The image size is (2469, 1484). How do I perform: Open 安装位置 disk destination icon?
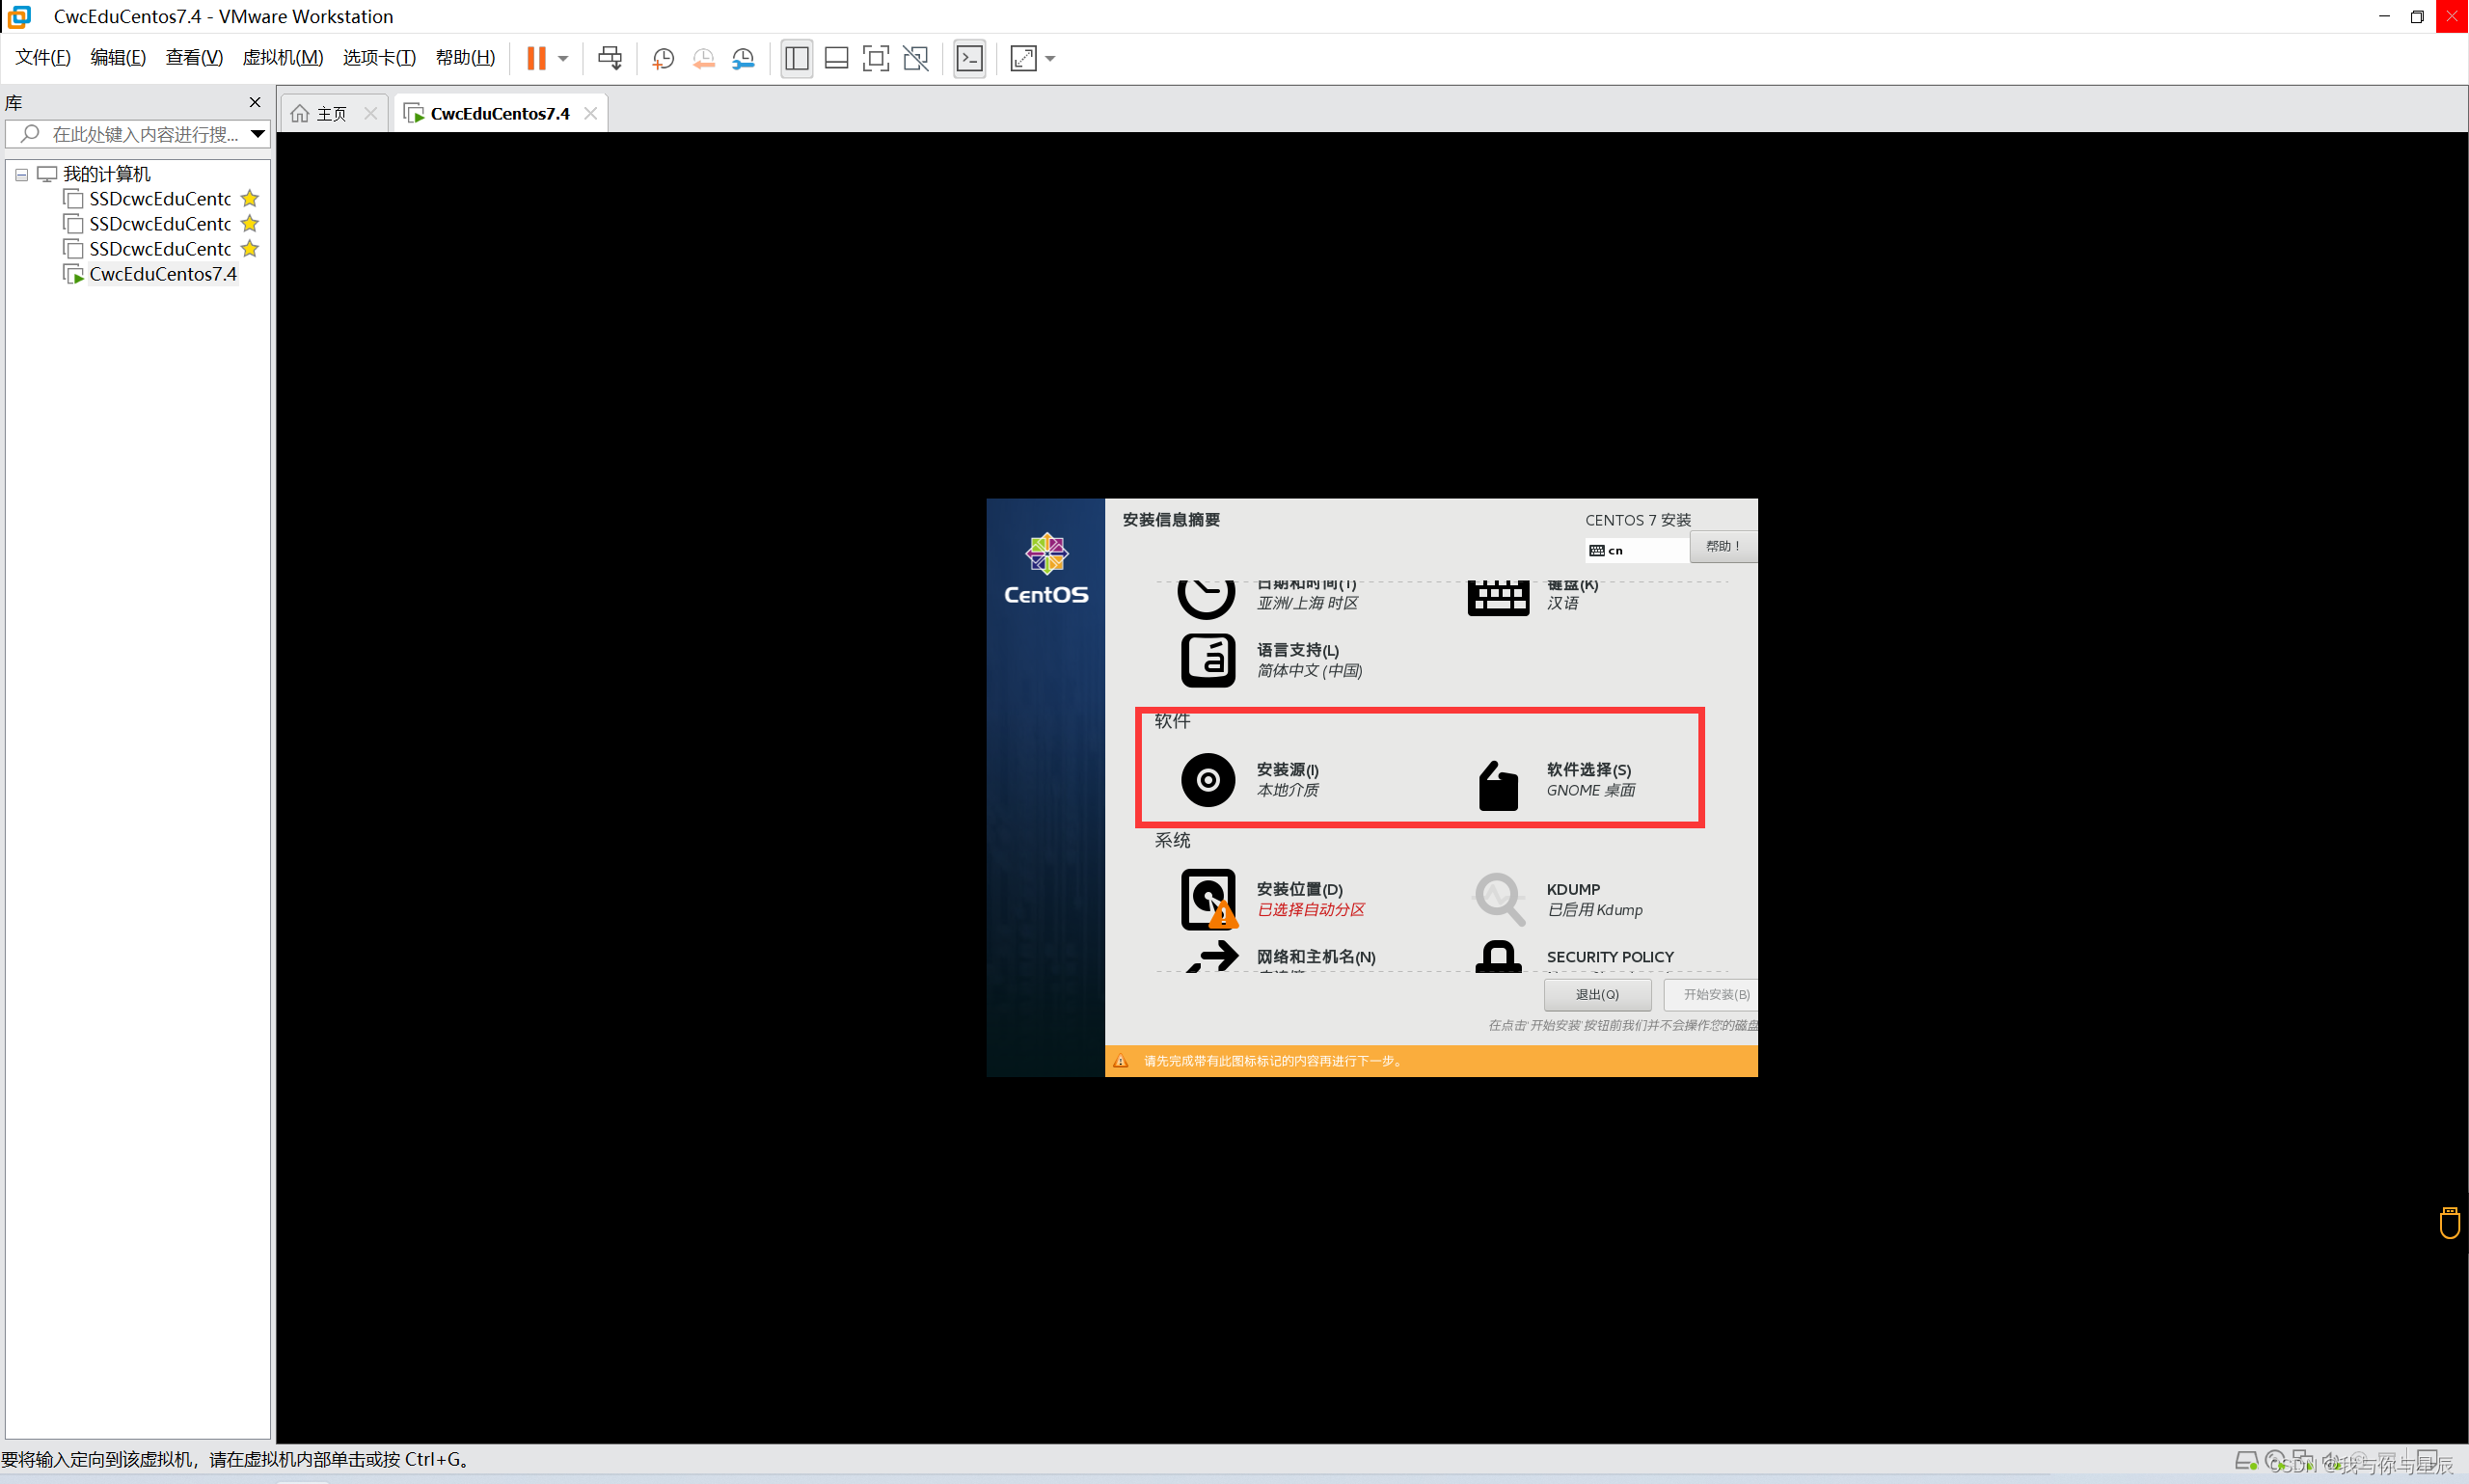[x=1208, y=898]
